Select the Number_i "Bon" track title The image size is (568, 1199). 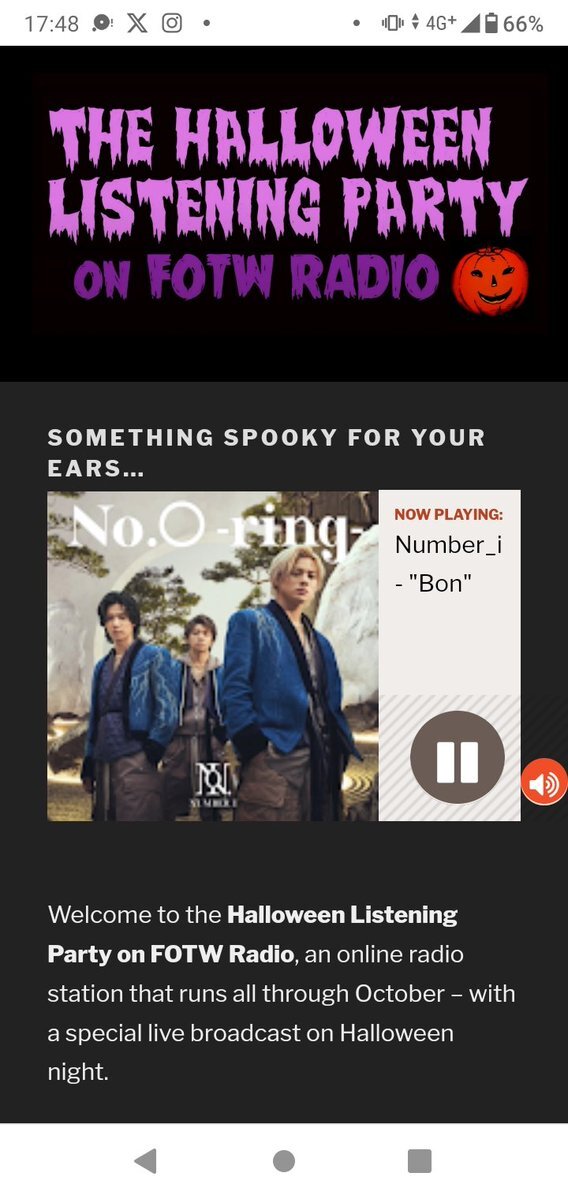pyautogui.click(x=449, y=564)
